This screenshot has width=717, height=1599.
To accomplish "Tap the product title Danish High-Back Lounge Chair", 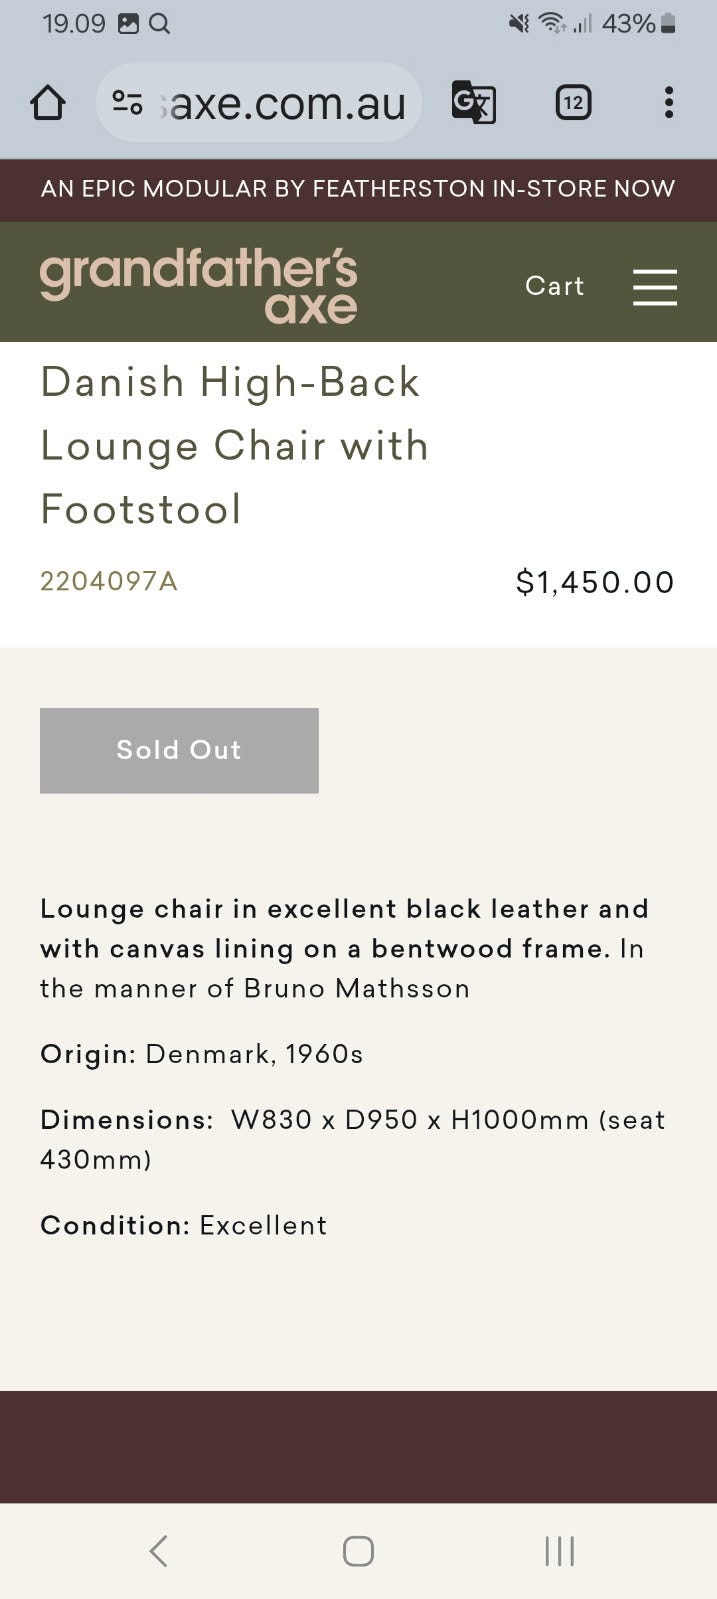I will [235, 445].
